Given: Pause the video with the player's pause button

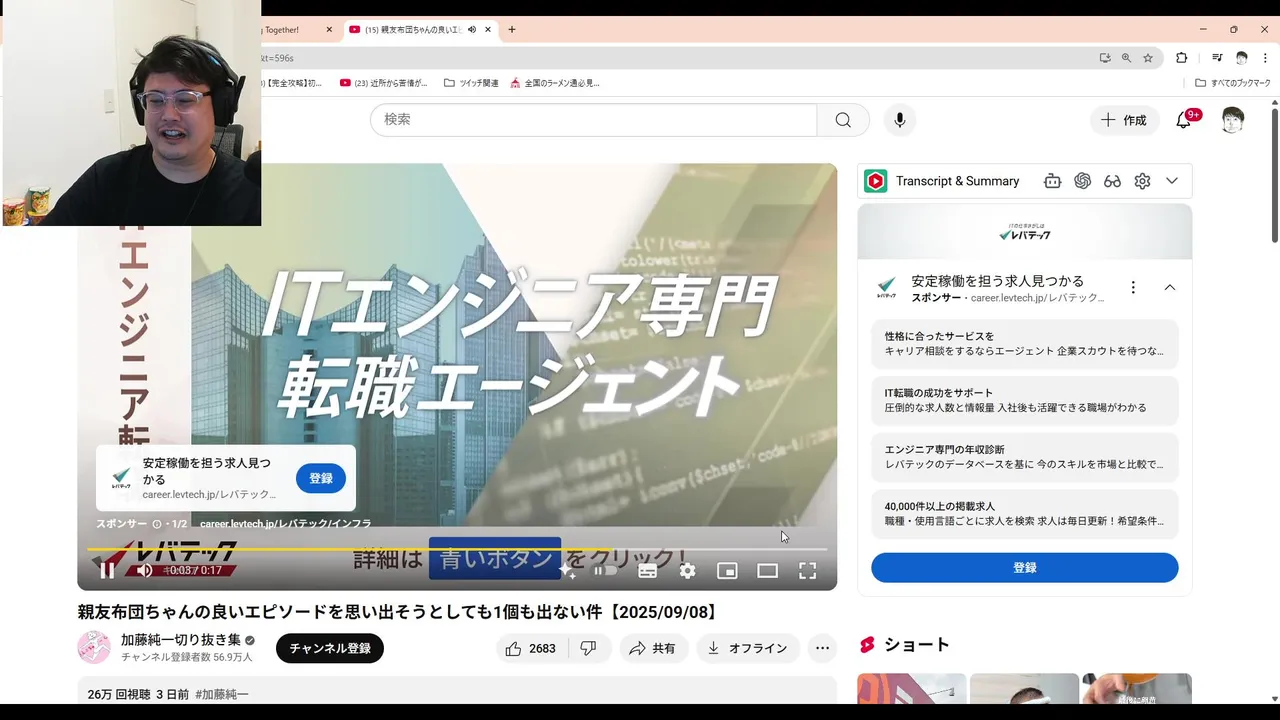Looking at the screenshot, I should [x=107, y=570].
